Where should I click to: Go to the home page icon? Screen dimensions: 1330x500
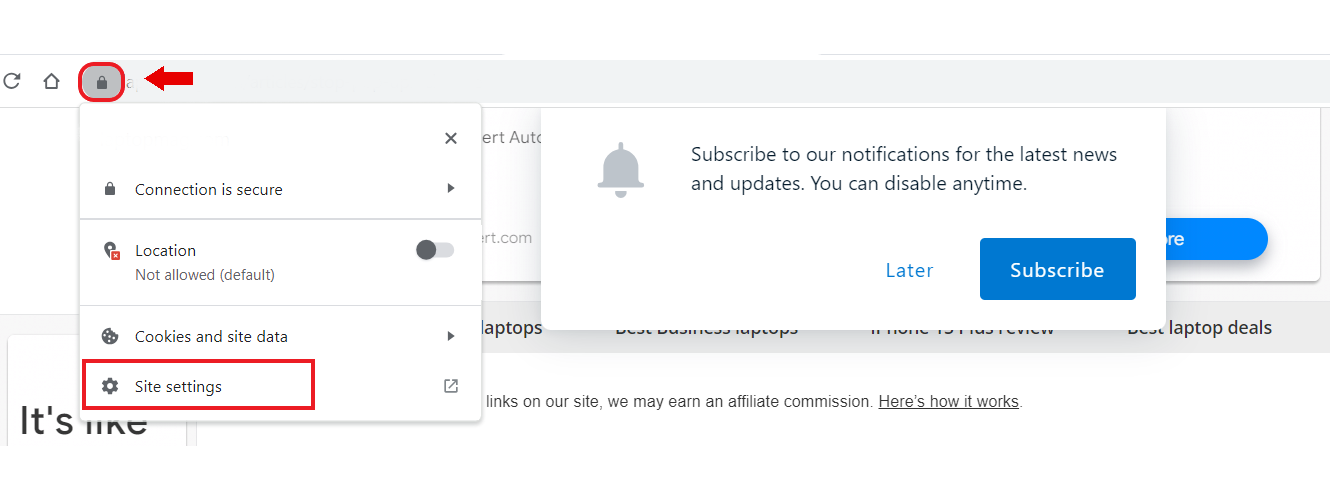tap(52, 81)
